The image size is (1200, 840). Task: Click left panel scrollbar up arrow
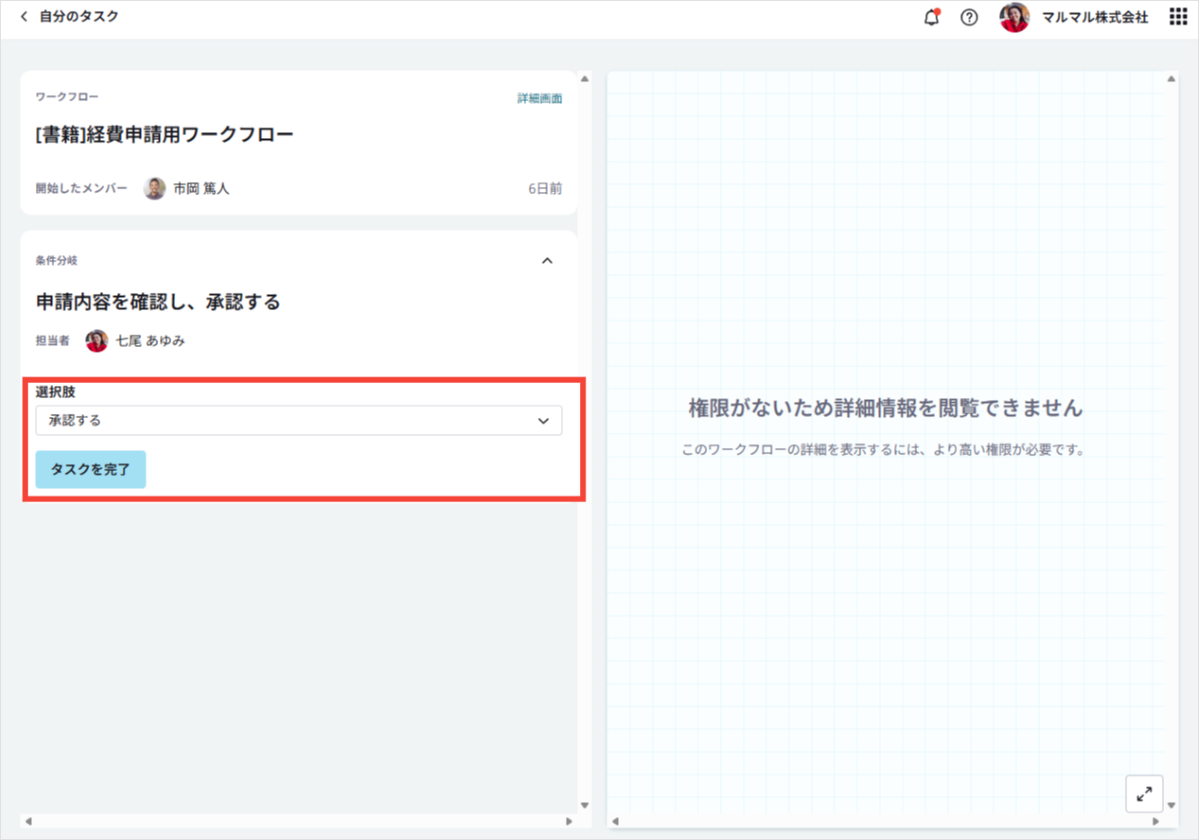click(x=585, y=79)
